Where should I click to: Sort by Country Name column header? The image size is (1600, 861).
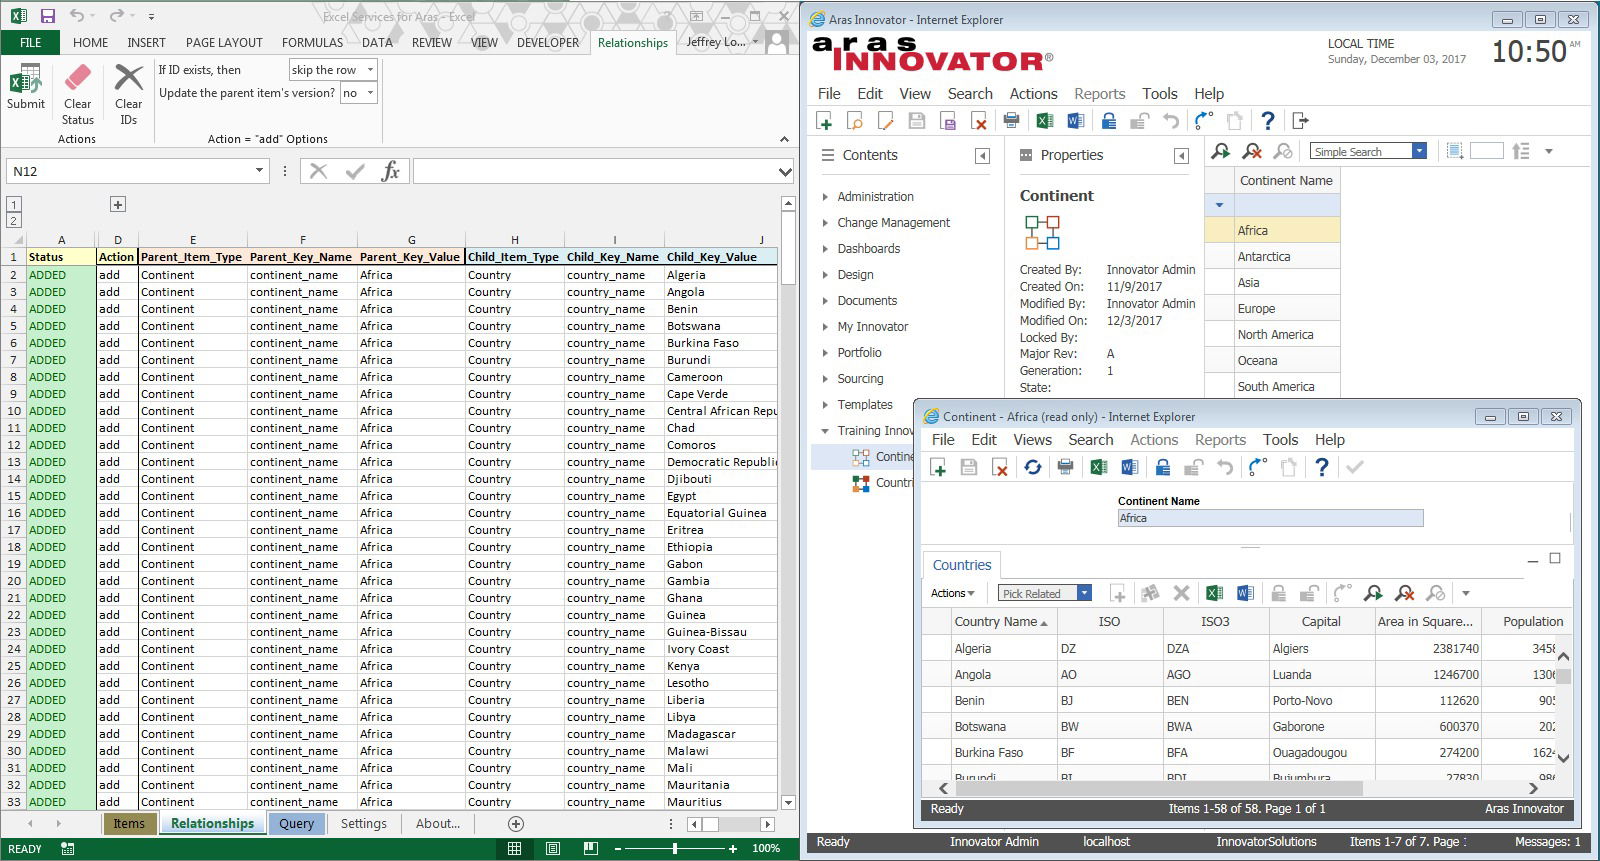(x=1003, y=622)
